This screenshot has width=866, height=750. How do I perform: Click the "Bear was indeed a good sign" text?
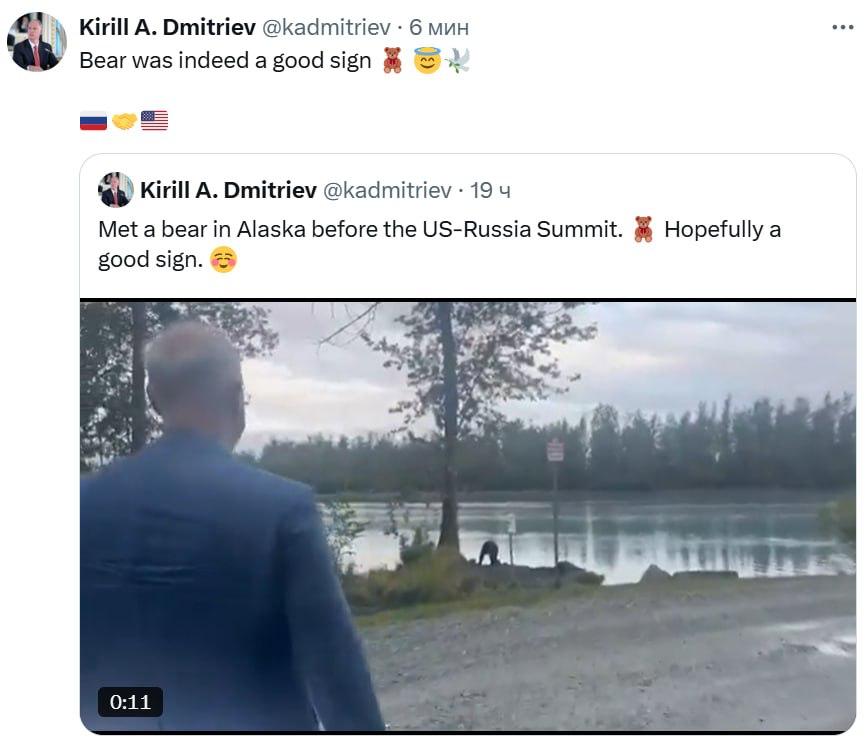point(225,61)
